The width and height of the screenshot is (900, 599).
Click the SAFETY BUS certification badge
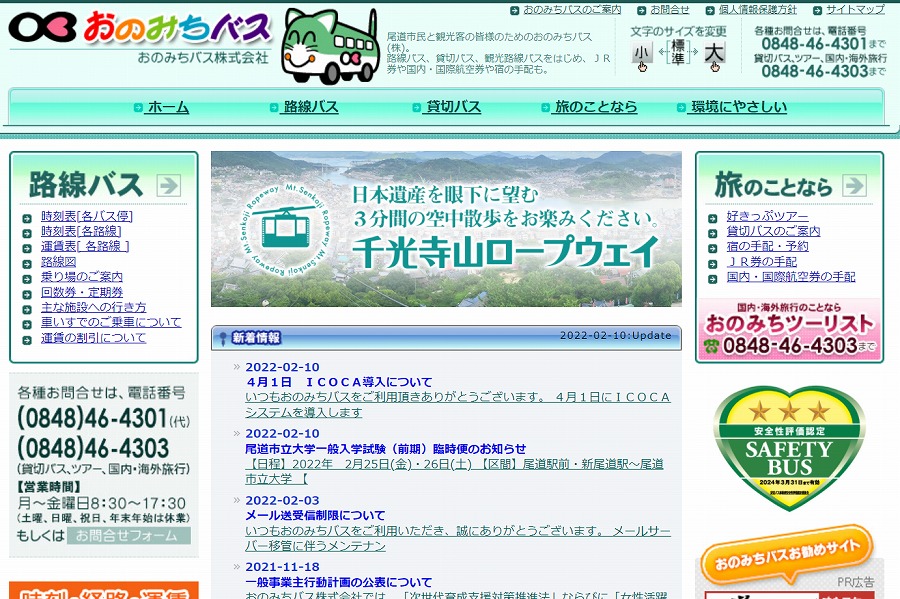pyautogui.click(x=789, y=448)
